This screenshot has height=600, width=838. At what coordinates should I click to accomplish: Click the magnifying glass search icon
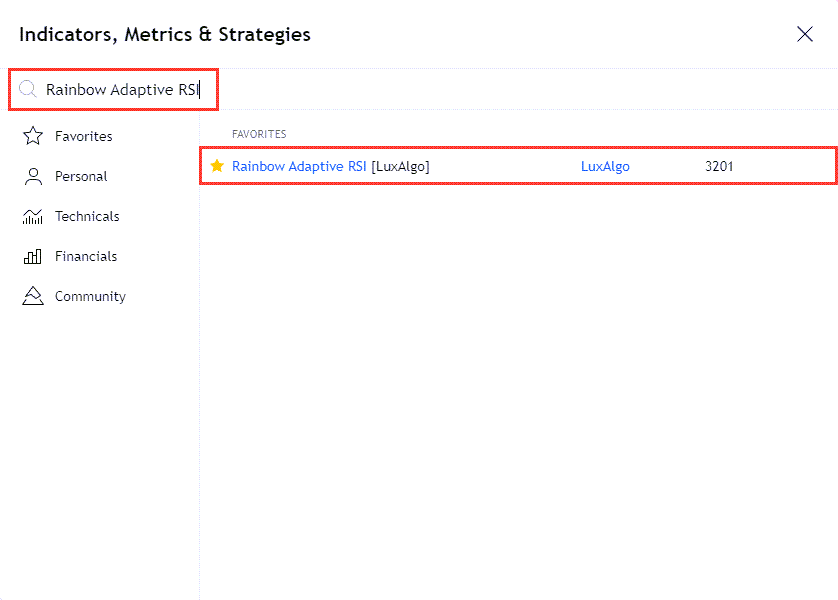[28, 89]
